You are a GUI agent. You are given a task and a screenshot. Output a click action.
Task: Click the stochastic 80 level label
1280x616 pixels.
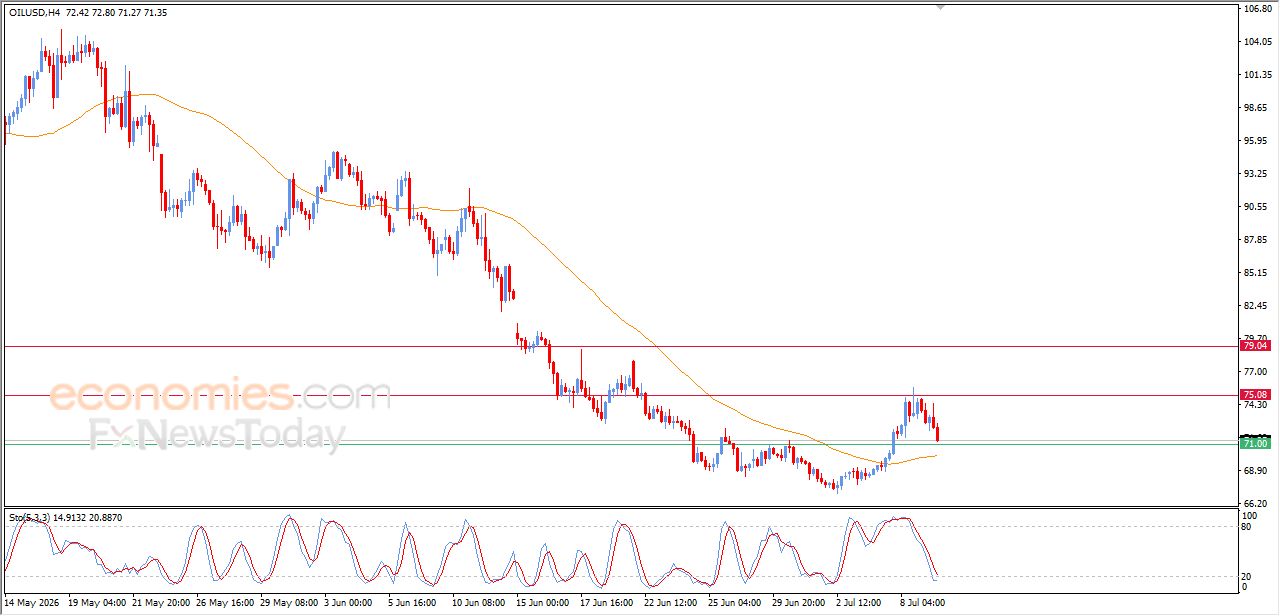pos(1248,526)
